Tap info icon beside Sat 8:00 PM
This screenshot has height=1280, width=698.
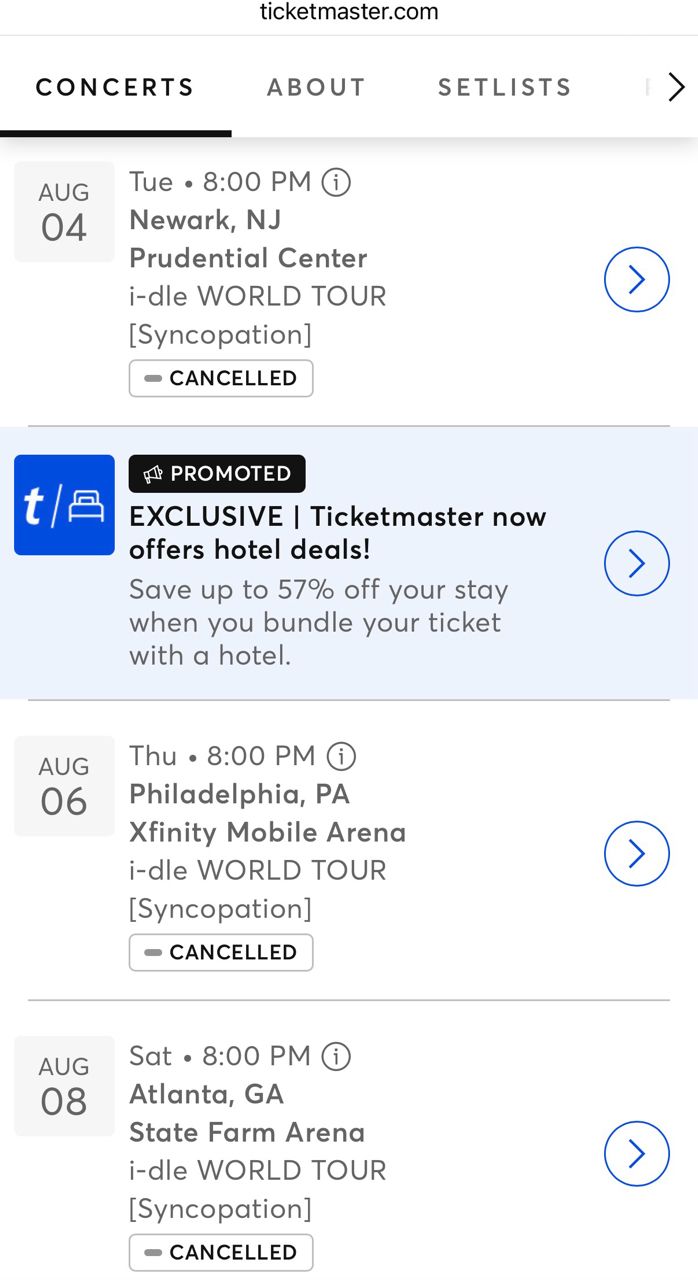click(x=337, y=1056)
